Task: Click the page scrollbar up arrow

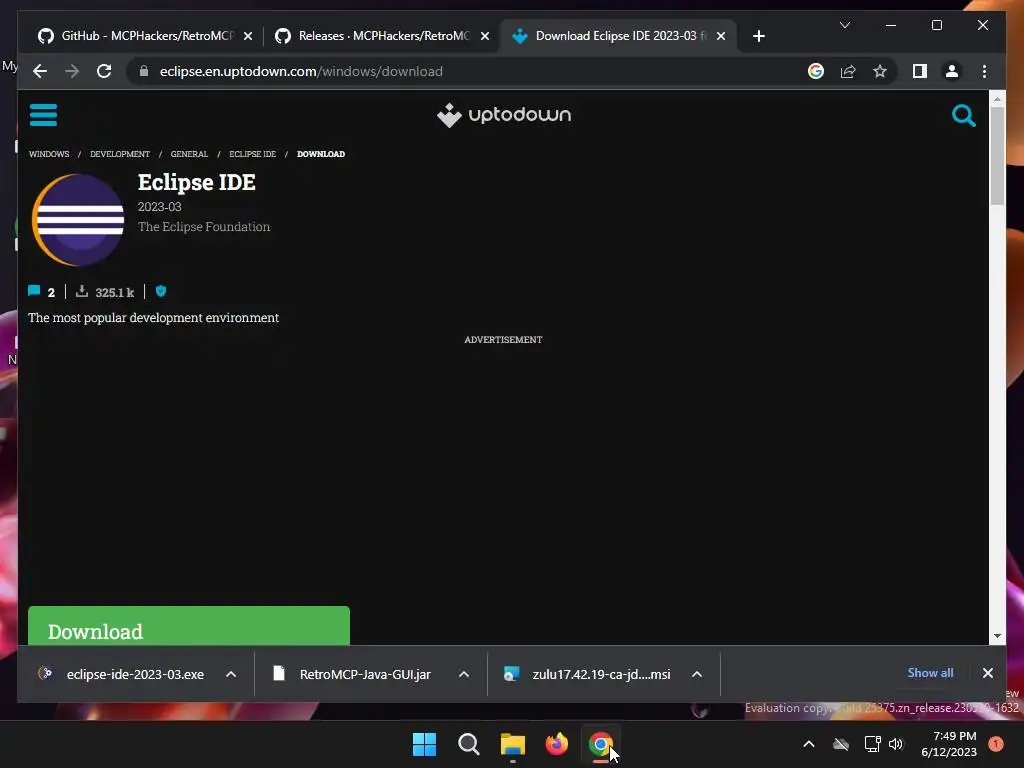Action: (997, 99)
